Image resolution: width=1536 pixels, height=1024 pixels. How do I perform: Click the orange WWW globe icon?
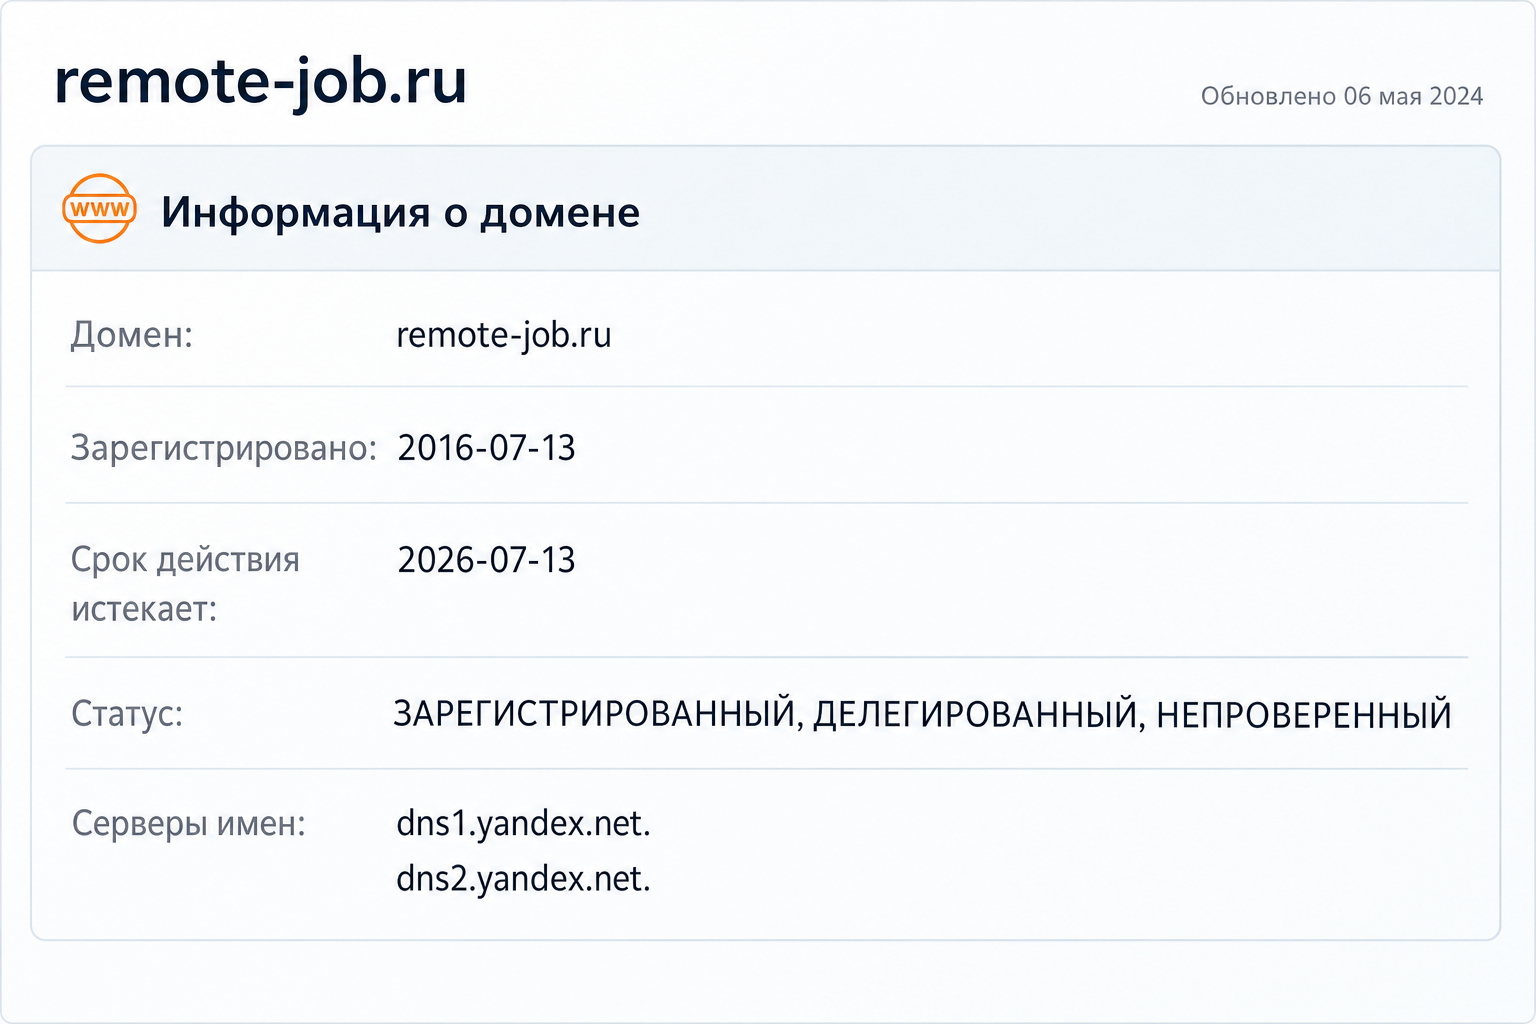click(99, 209)
